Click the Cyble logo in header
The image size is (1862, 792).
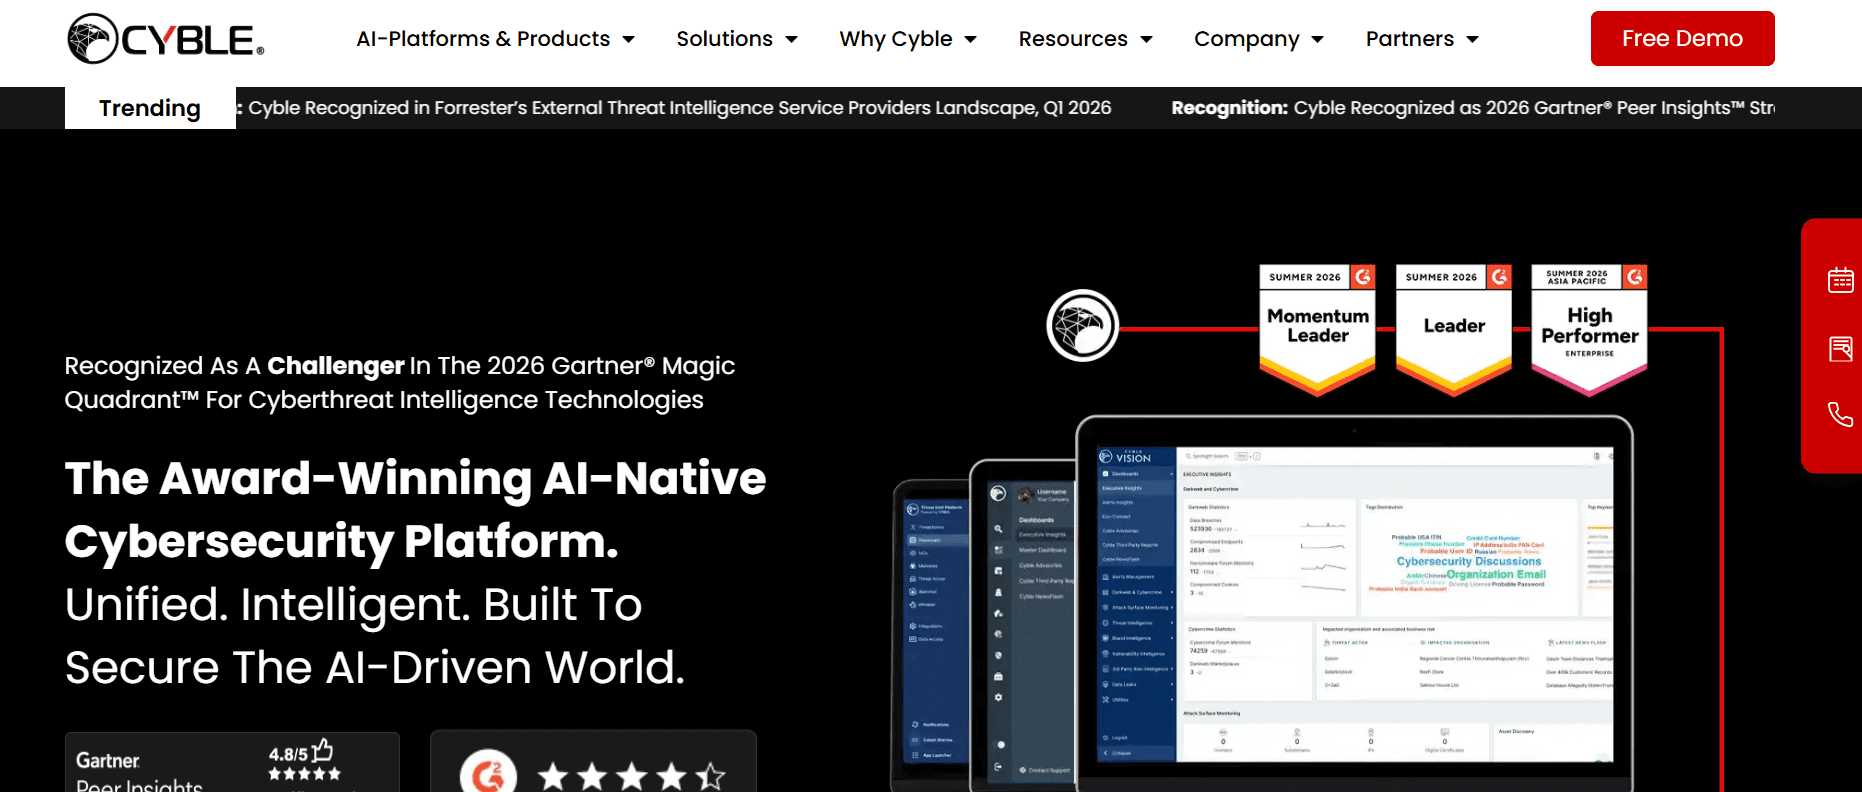tap(166, 39)
